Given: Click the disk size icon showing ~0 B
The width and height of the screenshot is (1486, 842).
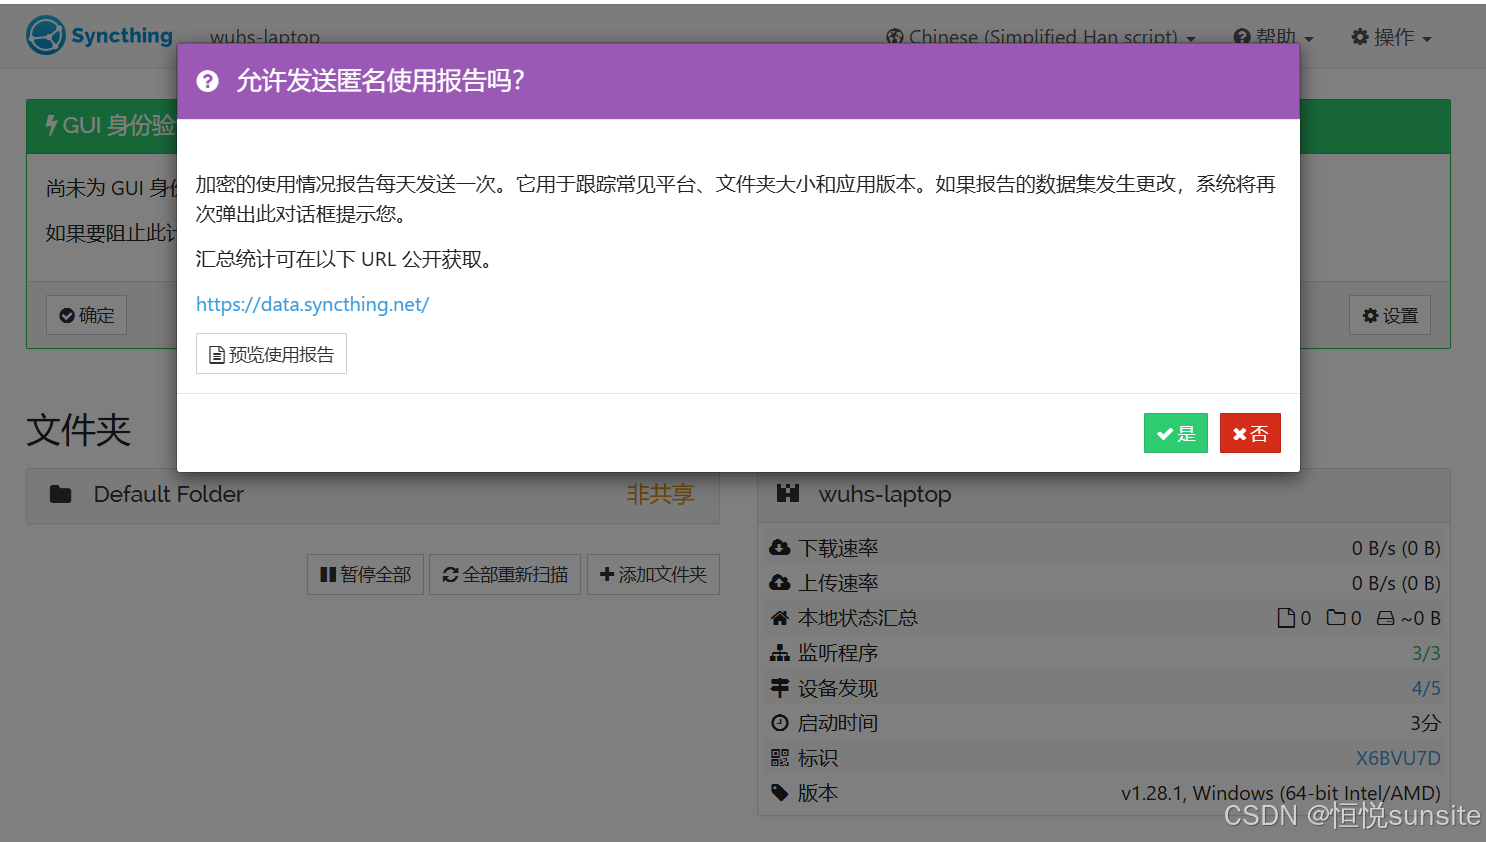Looking at the screenshot, I should click(1385, 619).
